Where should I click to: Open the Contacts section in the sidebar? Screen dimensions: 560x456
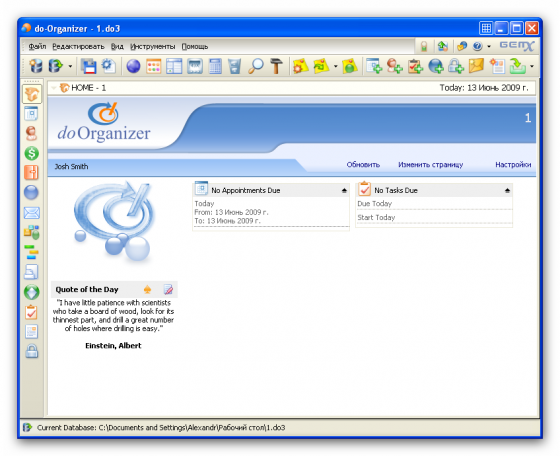31,134
